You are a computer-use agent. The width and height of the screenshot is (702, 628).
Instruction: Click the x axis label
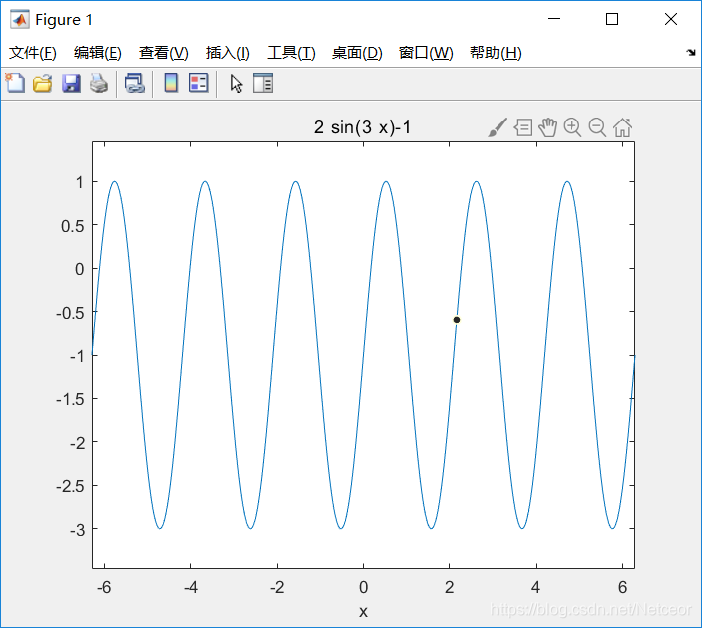(363, 611)
